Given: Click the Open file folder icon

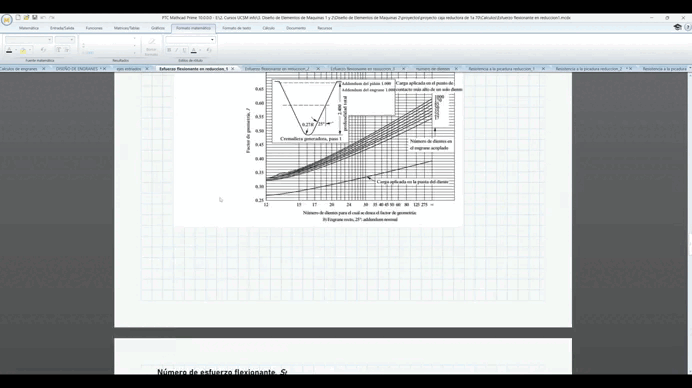Looking at the screenshot, I should [x=26, y=18].
